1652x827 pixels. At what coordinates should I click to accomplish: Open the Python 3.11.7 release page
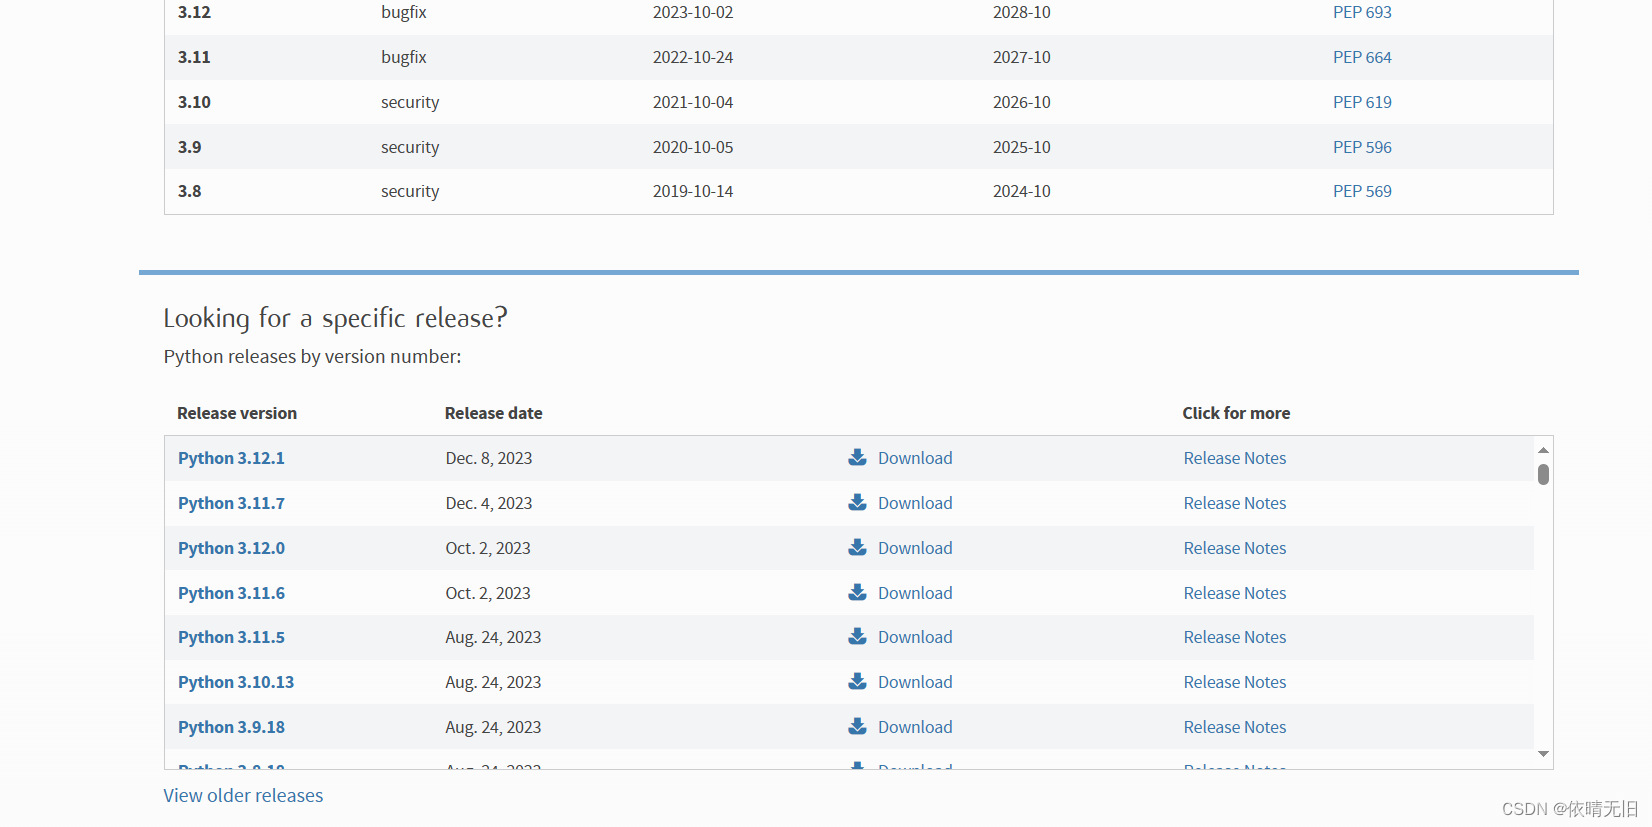point(231,503)
